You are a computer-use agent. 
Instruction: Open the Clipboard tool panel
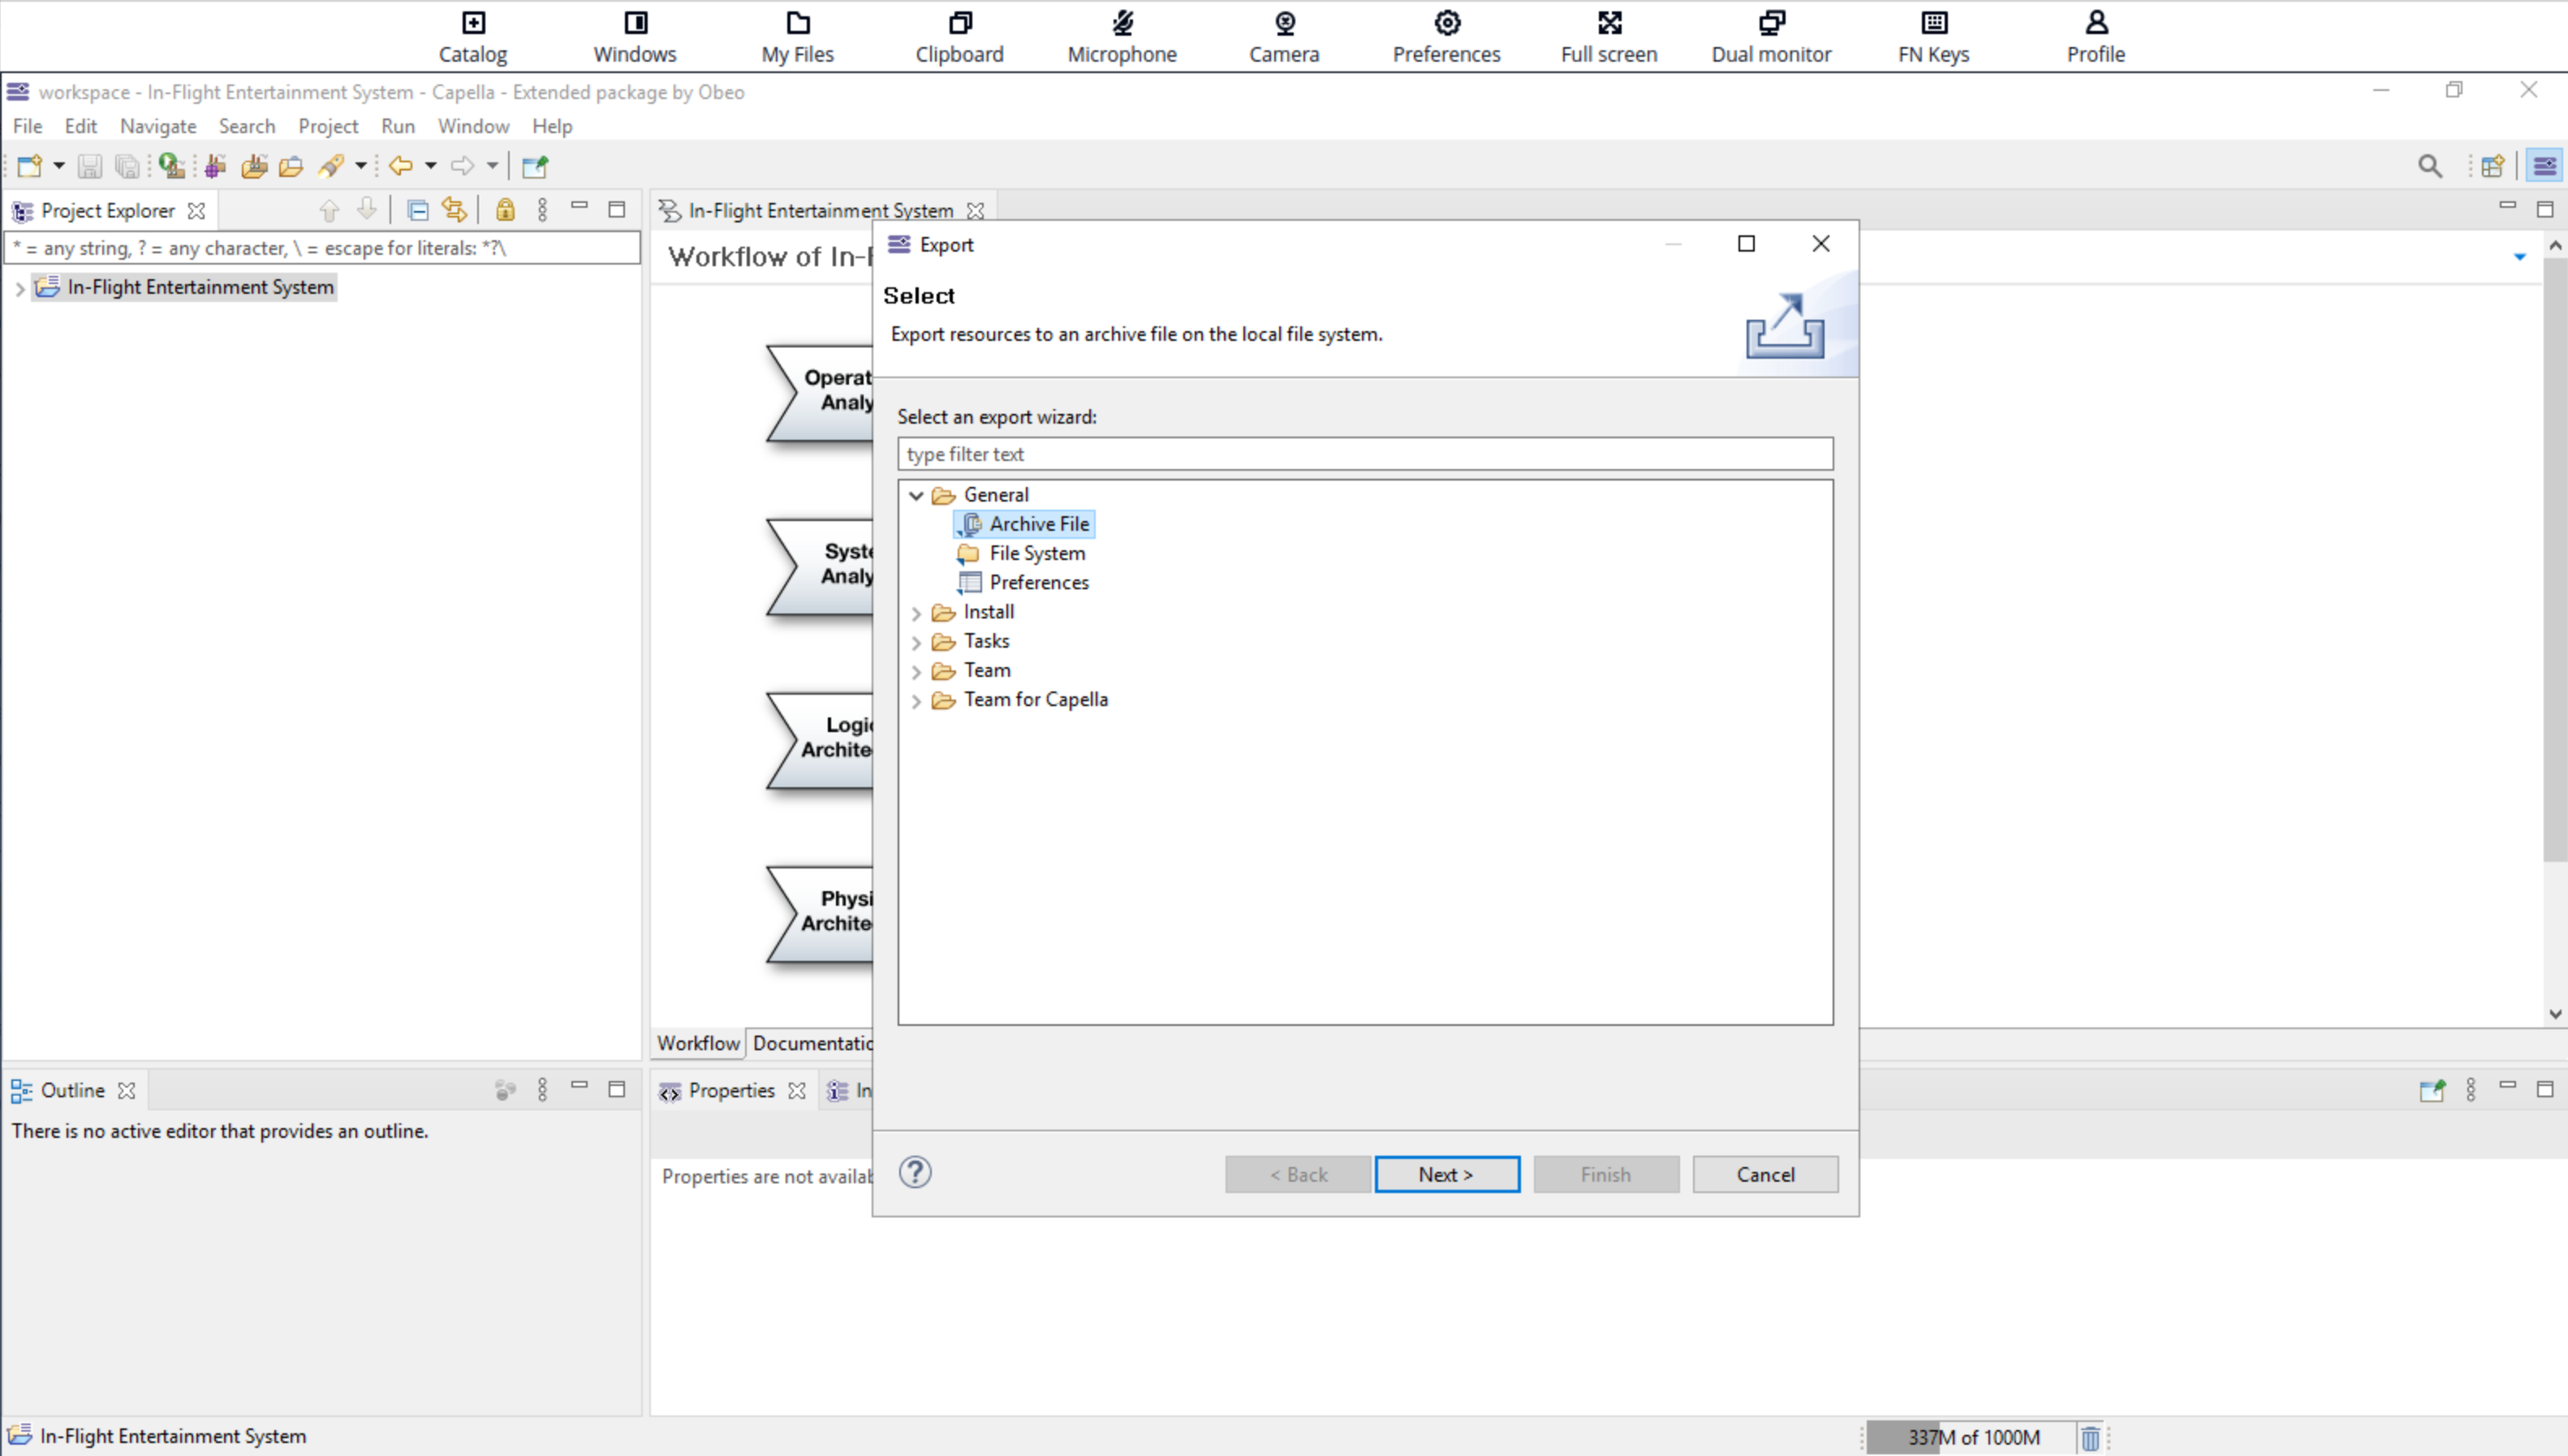(959, 35)
